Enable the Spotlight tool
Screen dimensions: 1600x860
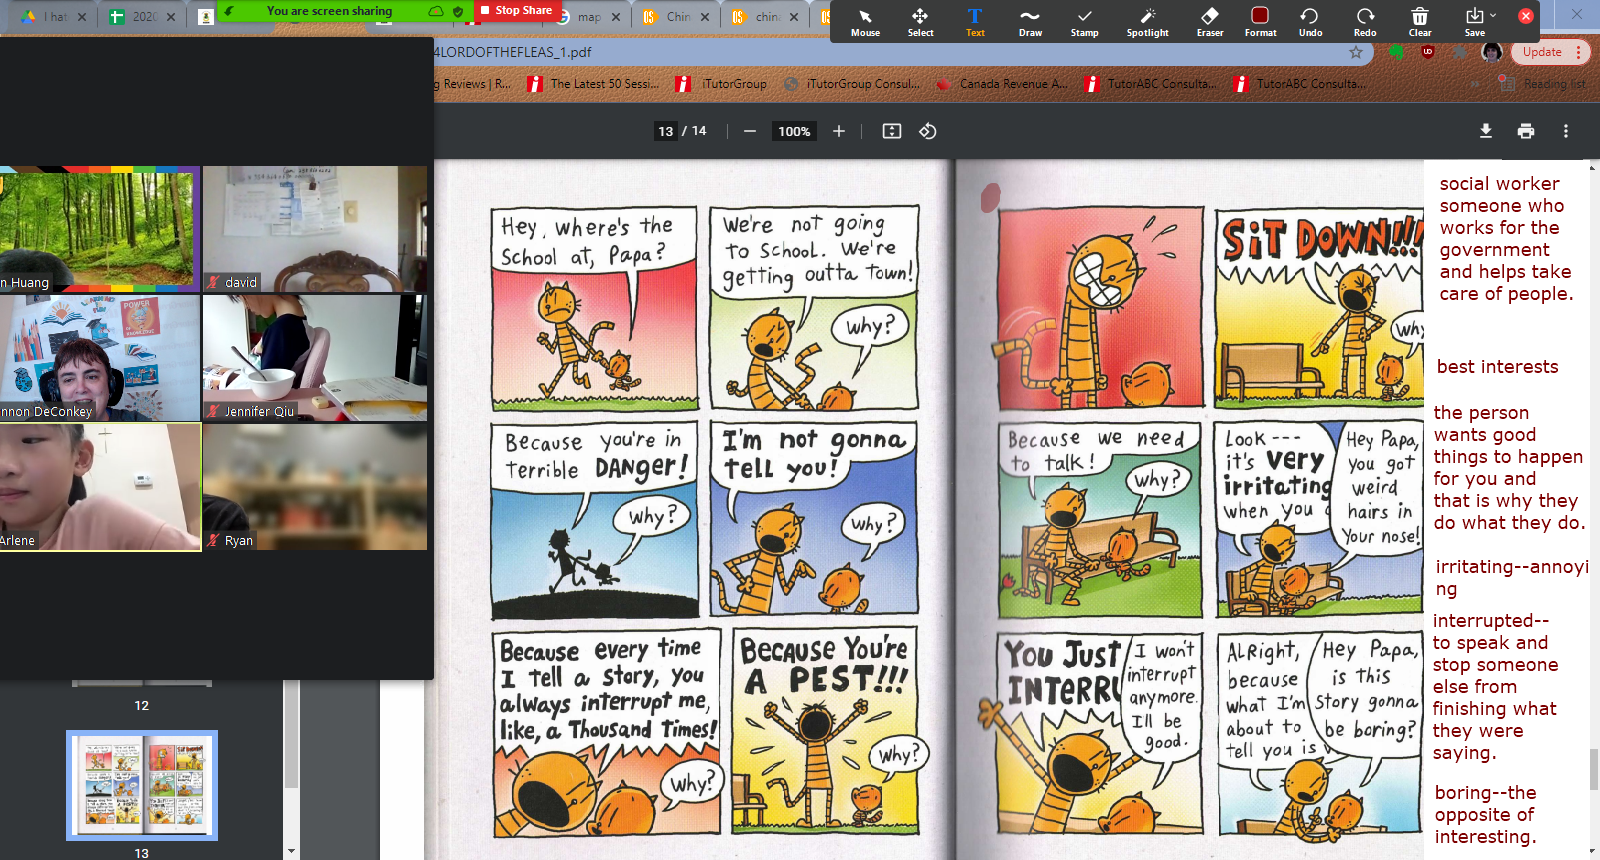pos(1147,21)
